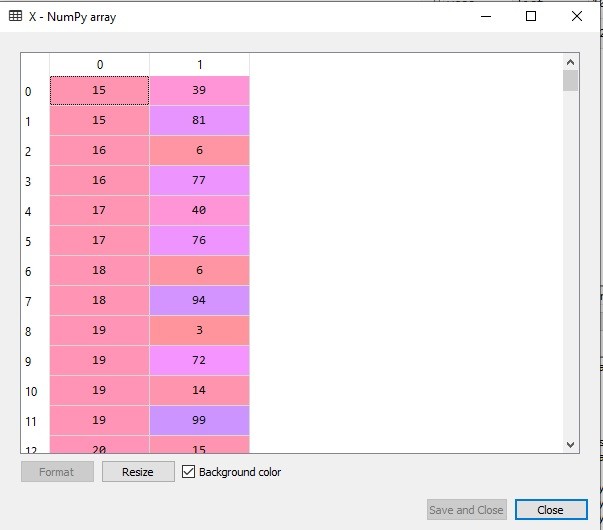Select row header 3

28,182
